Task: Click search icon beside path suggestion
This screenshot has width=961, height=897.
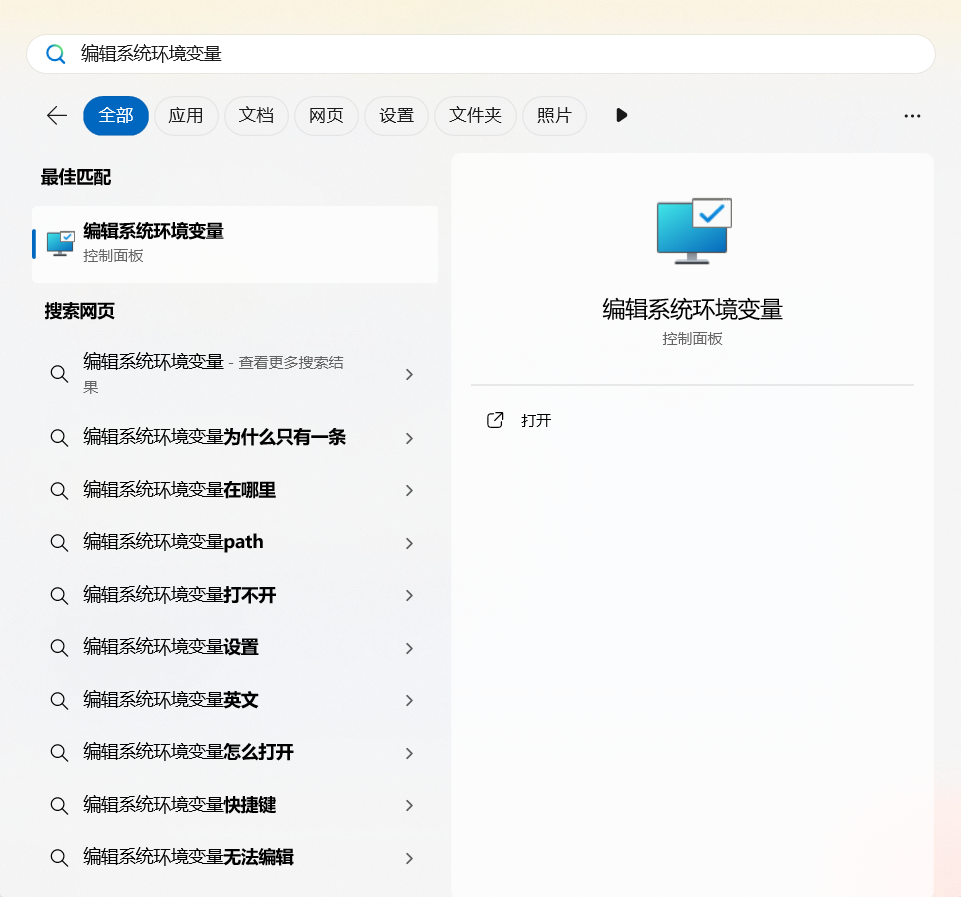Action: click(x=59, y=542)
